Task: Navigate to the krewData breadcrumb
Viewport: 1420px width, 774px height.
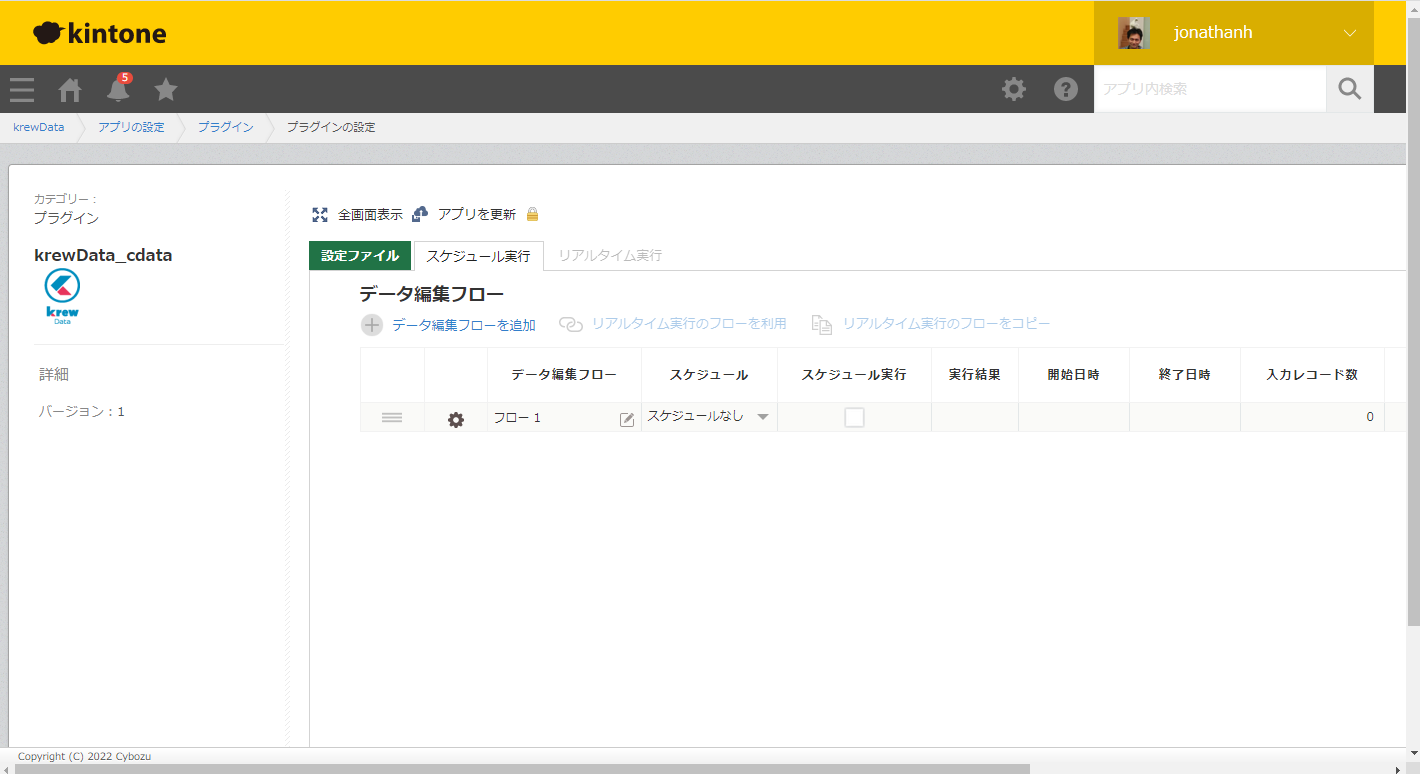Action: (x=39, y=127)
